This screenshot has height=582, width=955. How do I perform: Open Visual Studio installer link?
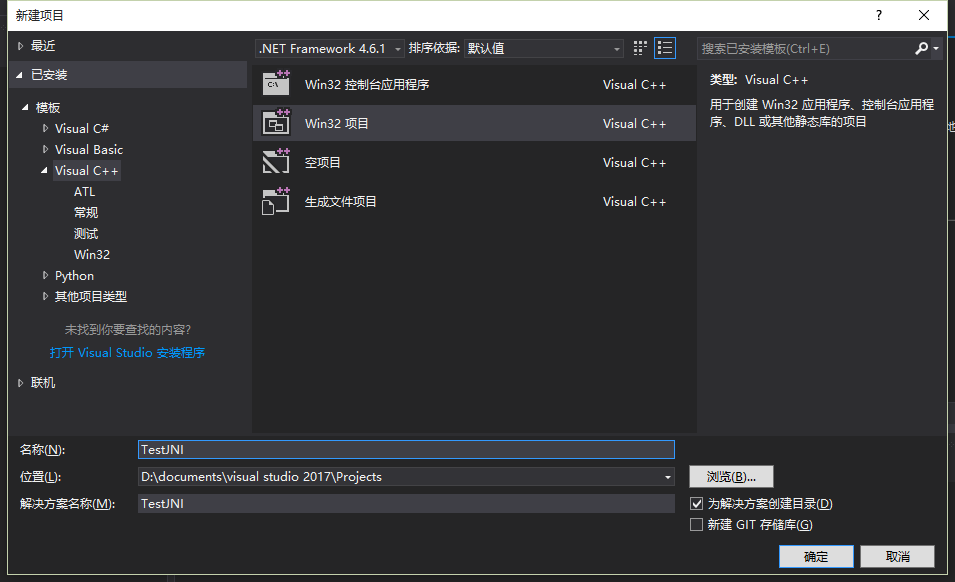[x=127, y=352]
